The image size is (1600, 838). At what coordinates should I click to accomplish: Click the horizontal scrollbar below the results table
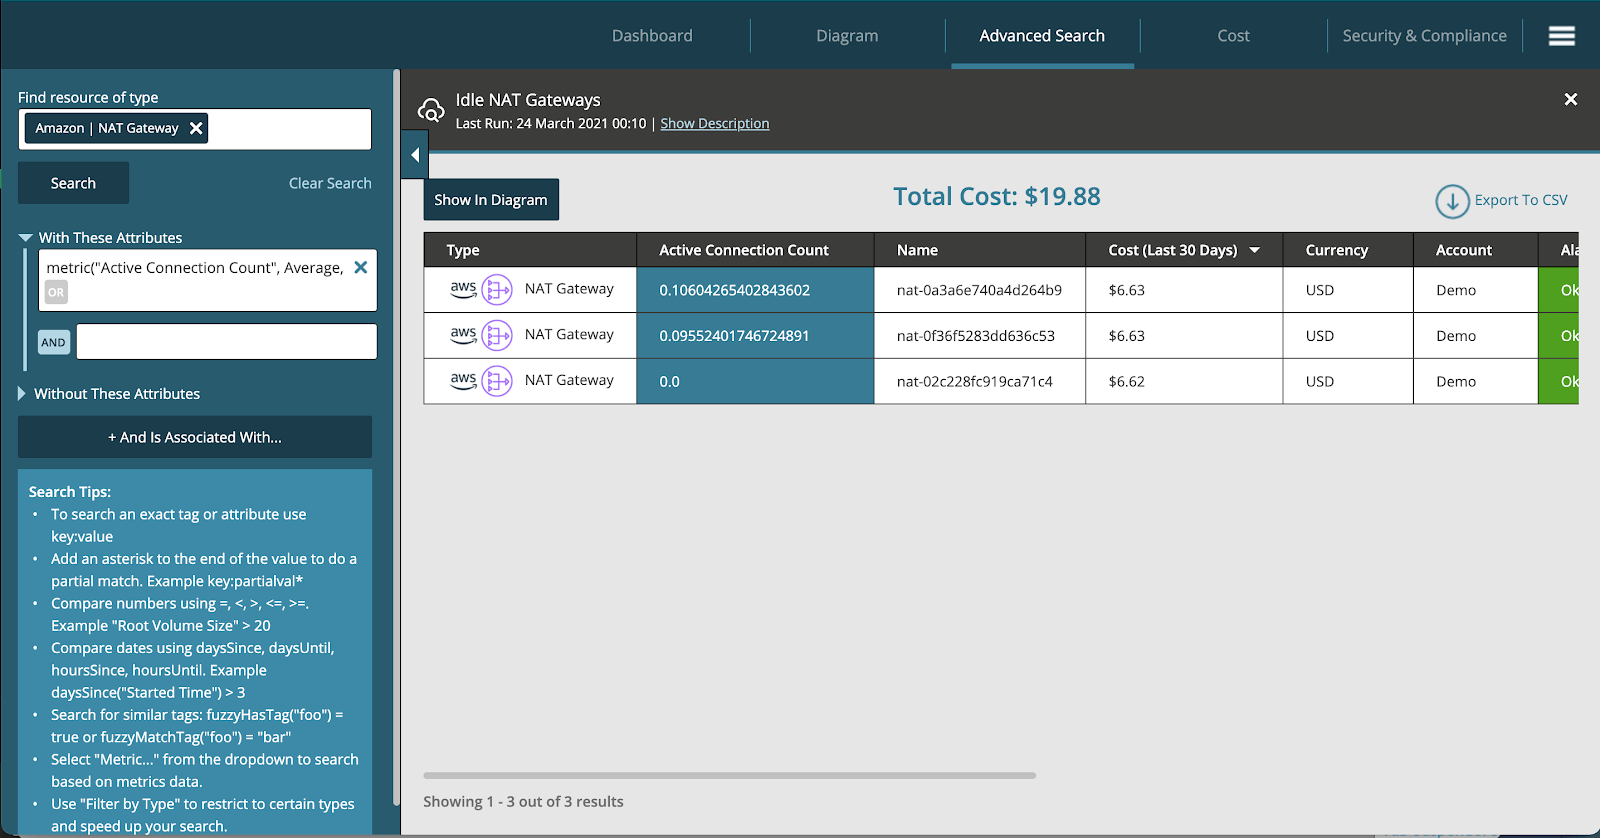point(729,775)
